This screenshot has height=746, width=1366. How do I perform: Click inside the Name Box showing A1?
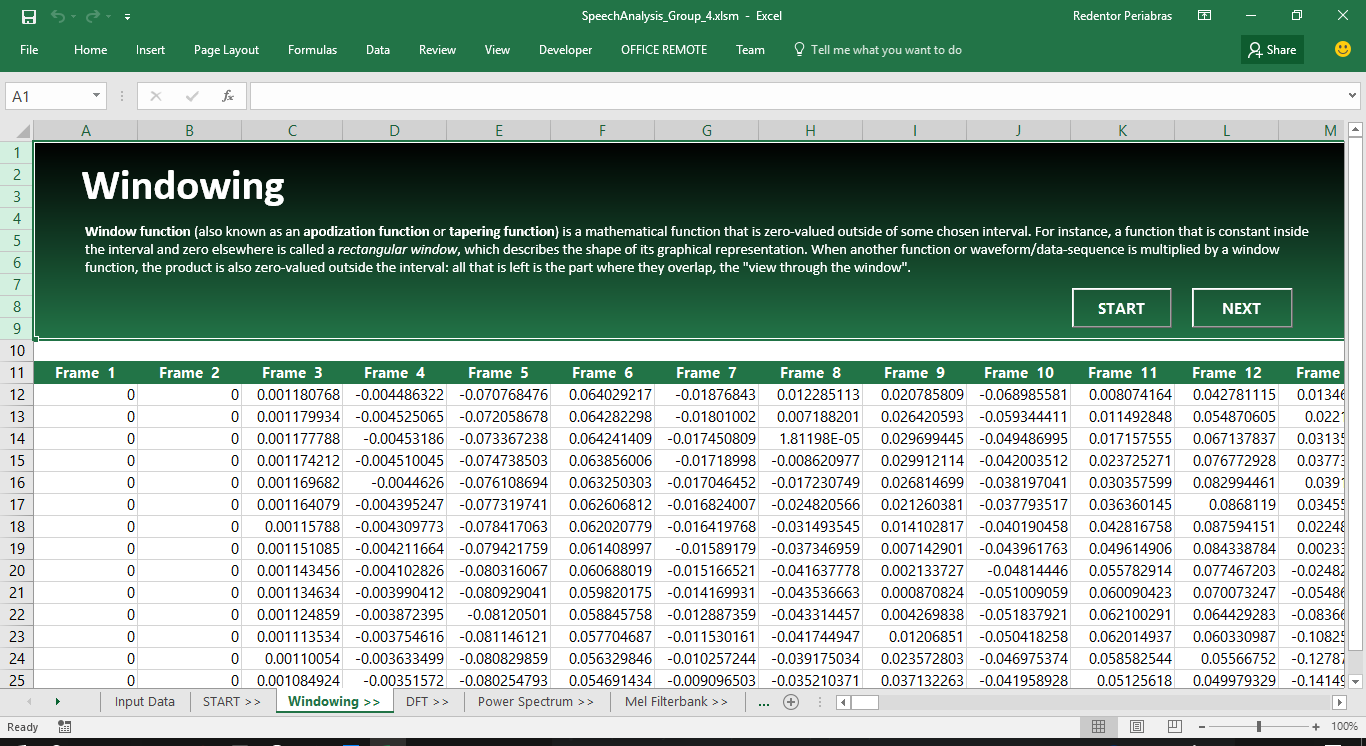47,96
